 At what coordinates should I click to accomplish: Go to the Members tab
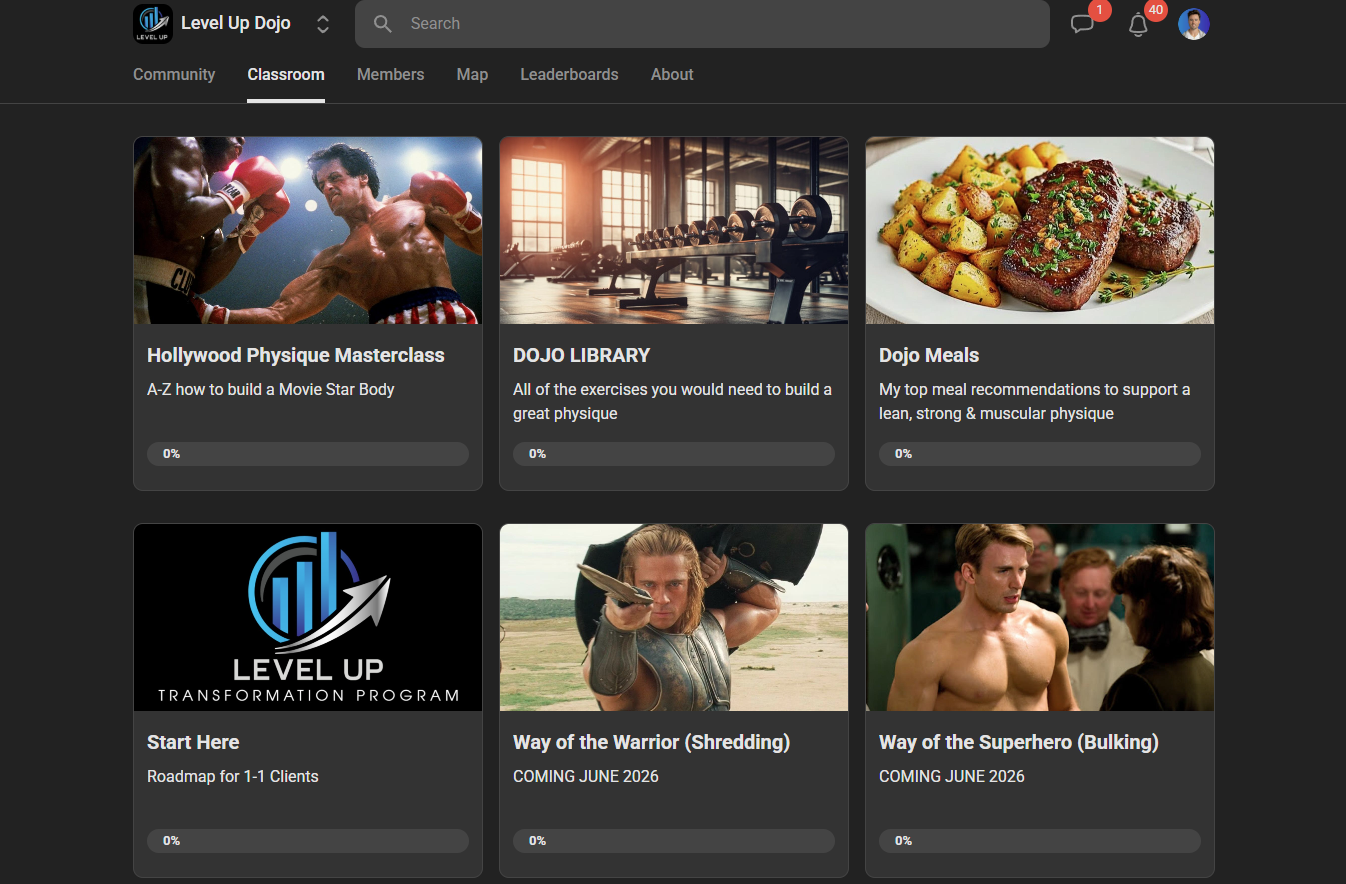(390, 74)
